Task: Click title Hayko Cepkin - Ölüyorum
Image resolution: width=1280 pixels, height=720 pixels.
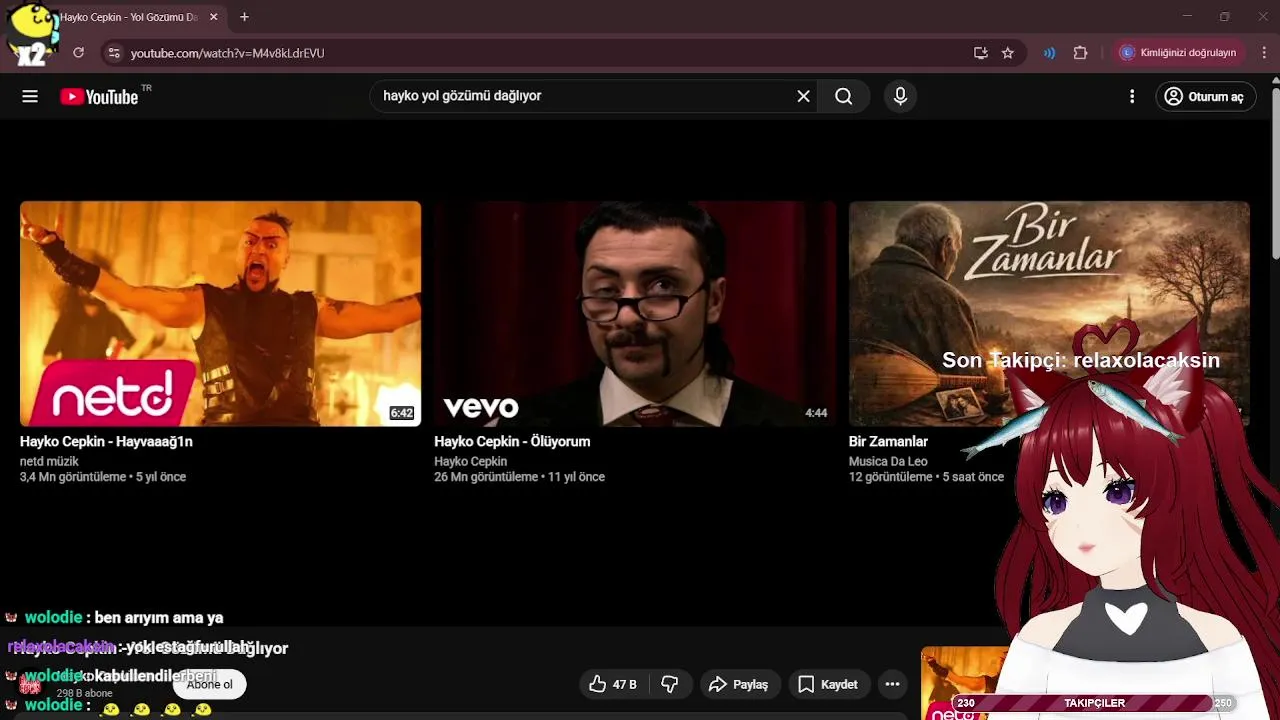Action: coord(512,441)
